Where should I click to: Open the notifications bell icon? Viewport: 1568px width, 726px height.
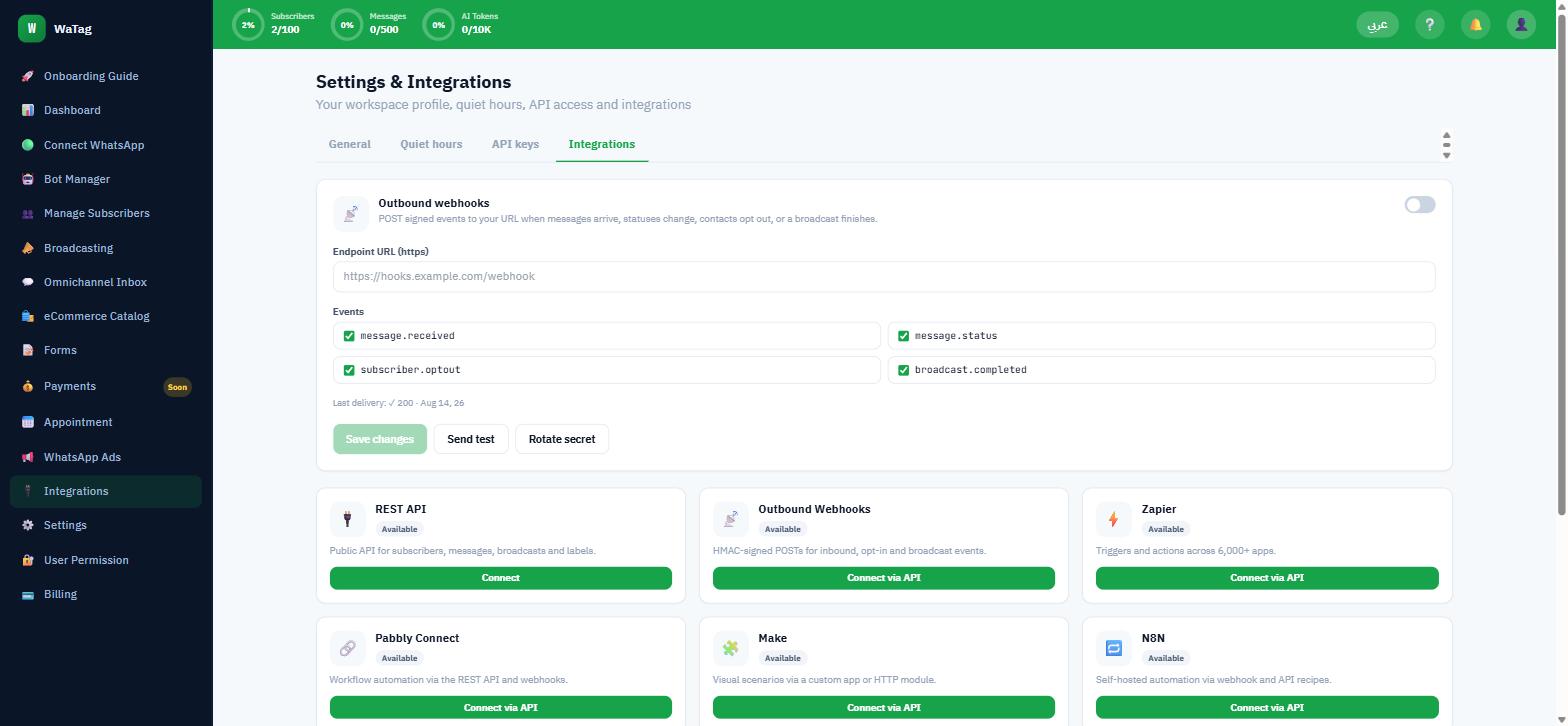pyautogui.click(x=1476, y=25)
